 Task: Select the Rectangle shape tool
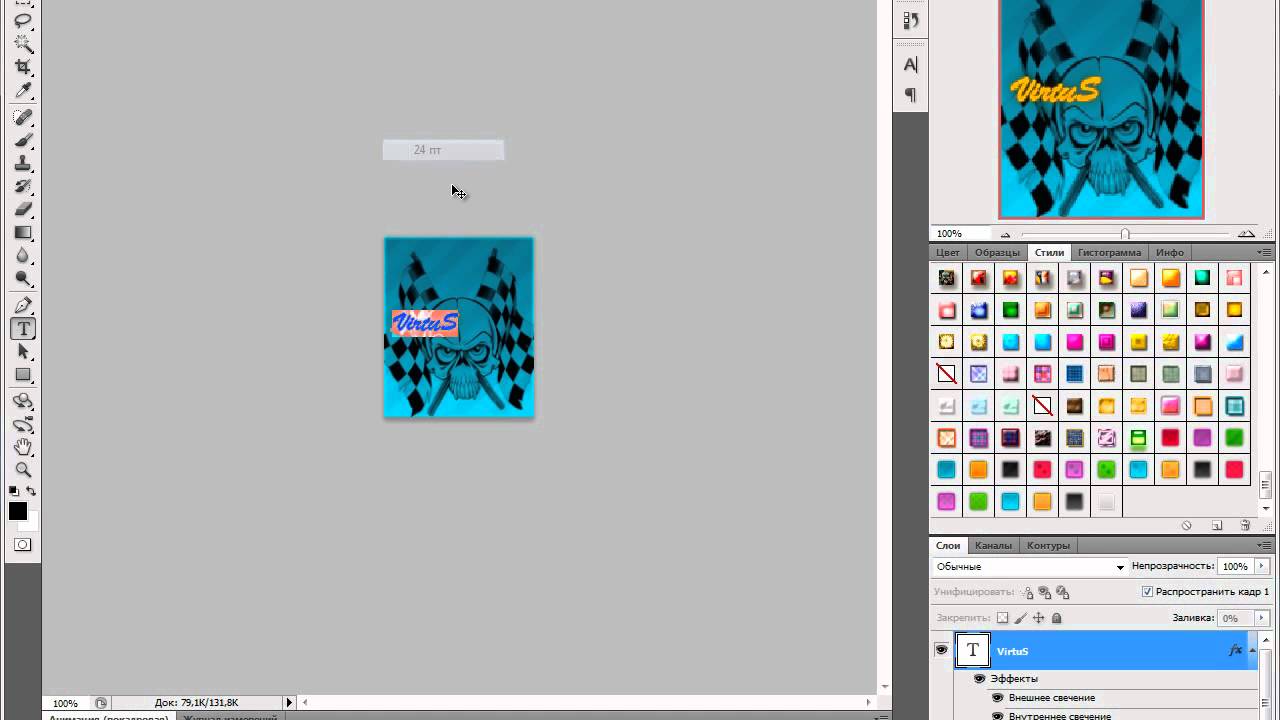[23, 374]
